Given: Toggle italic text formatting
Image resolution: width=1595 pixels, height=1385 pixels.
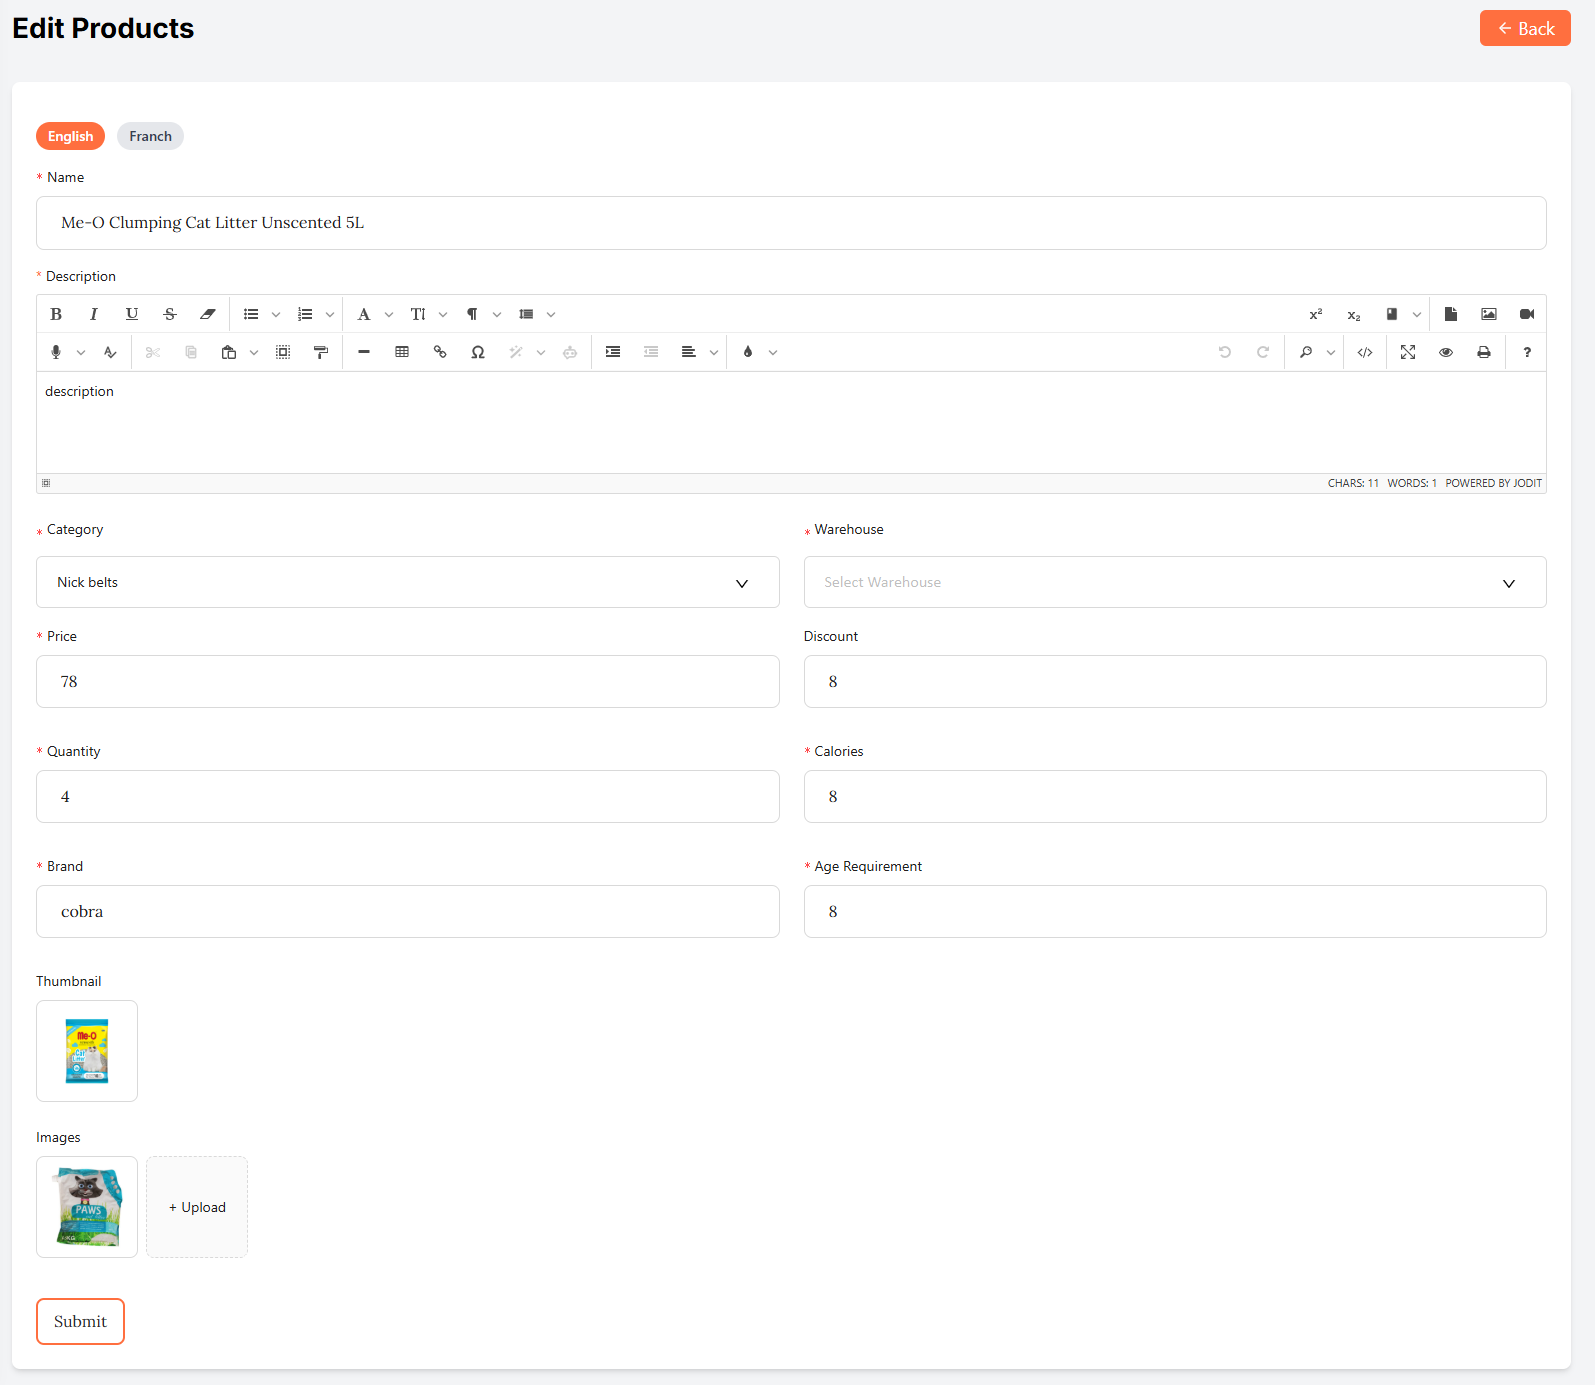Looking at the screenshot, I should click(x=94, y=314).
